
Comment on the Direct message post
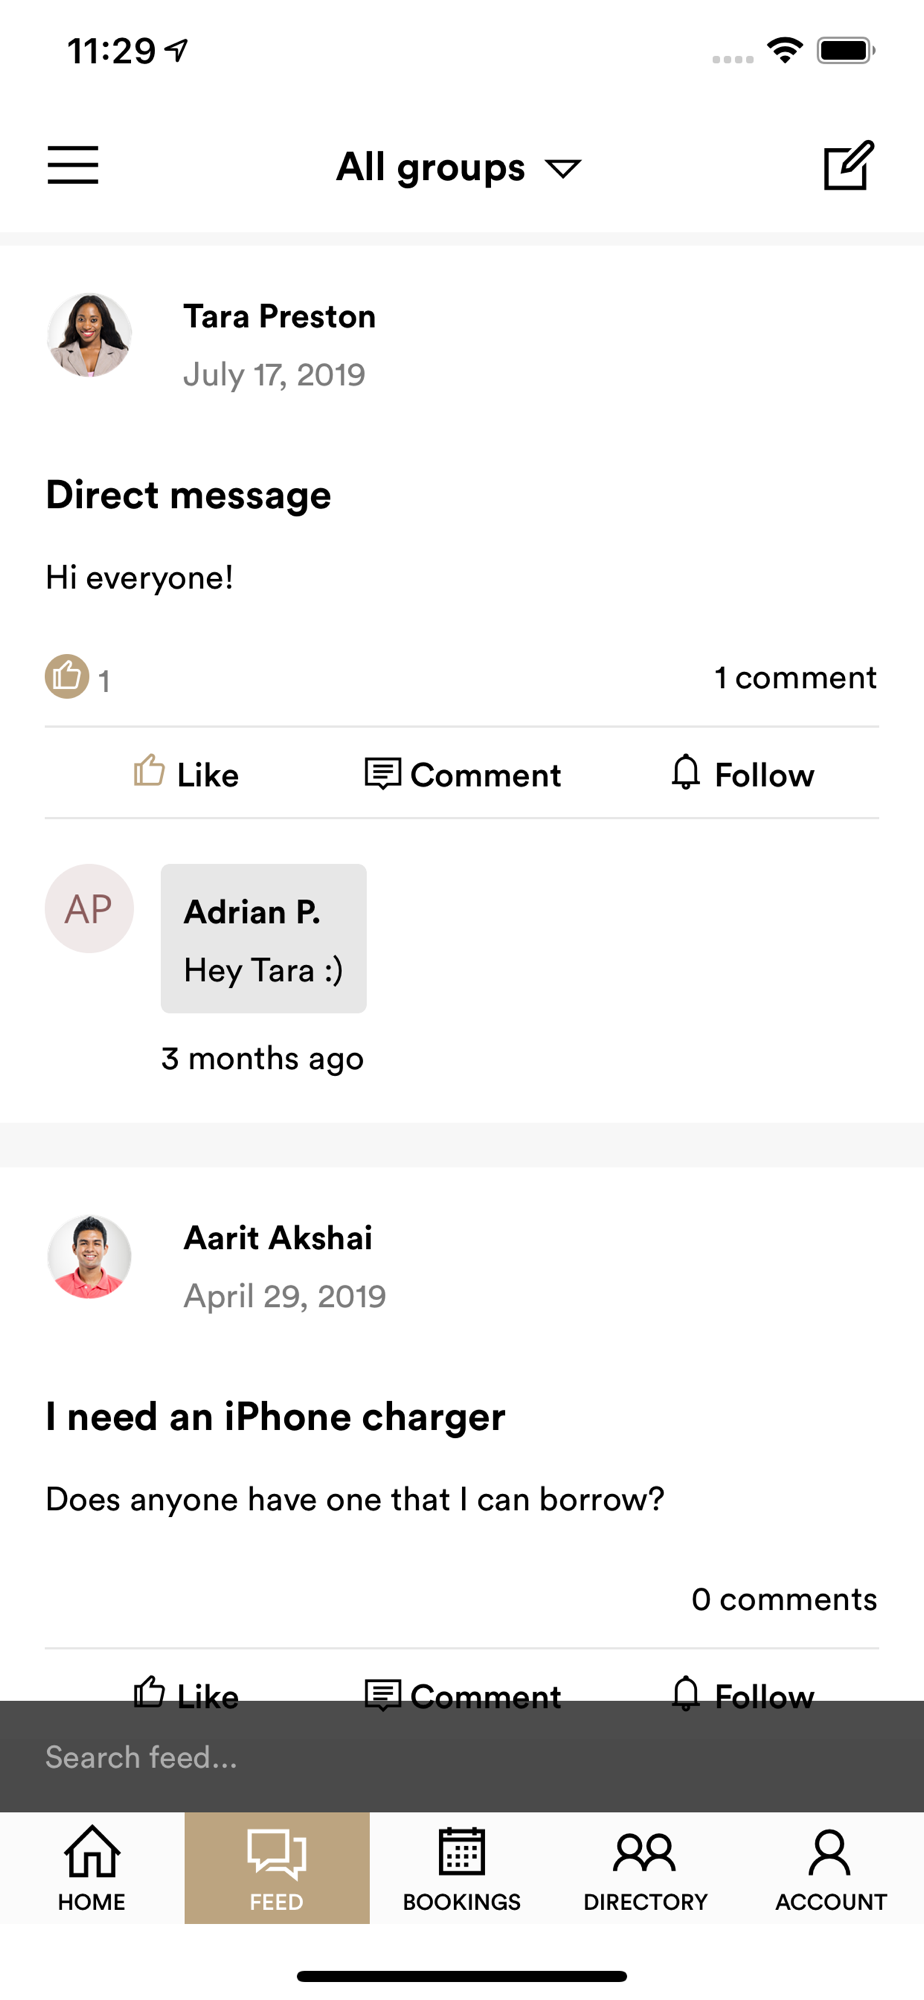pyautogui.click(x=463, y=774)
